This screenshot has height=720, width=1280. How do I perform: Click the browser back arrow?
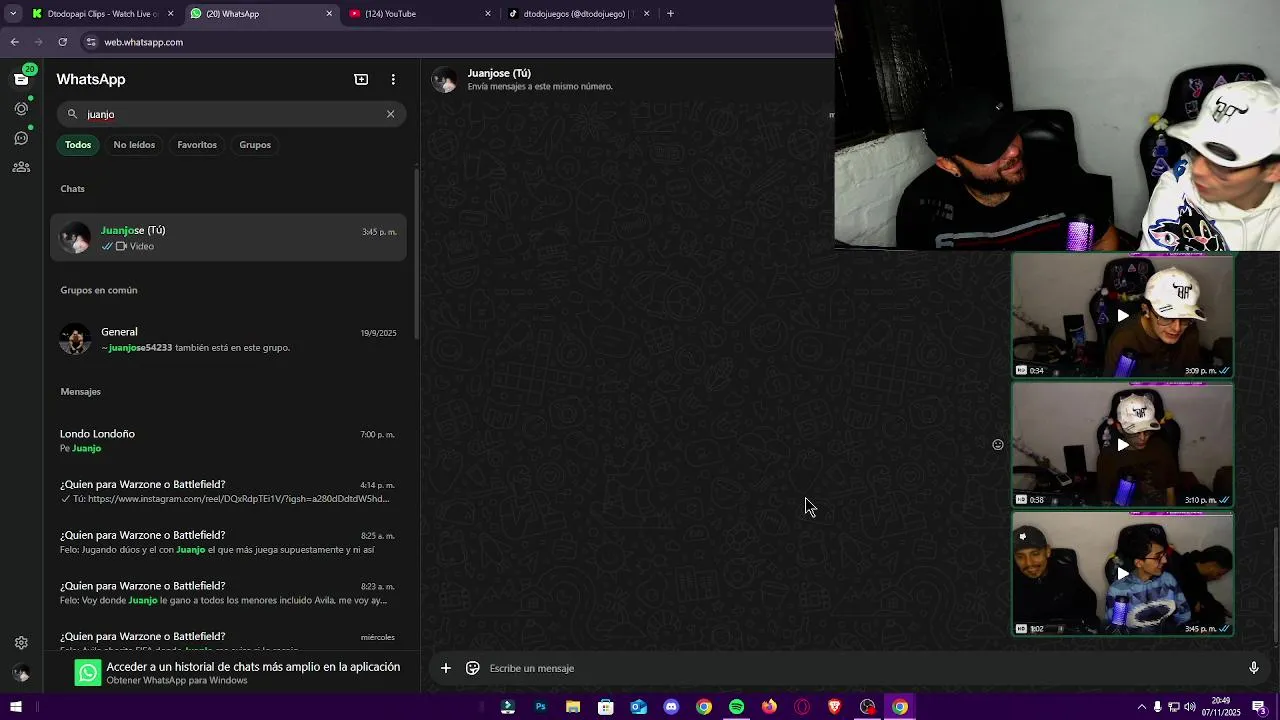tap(14, 42)
